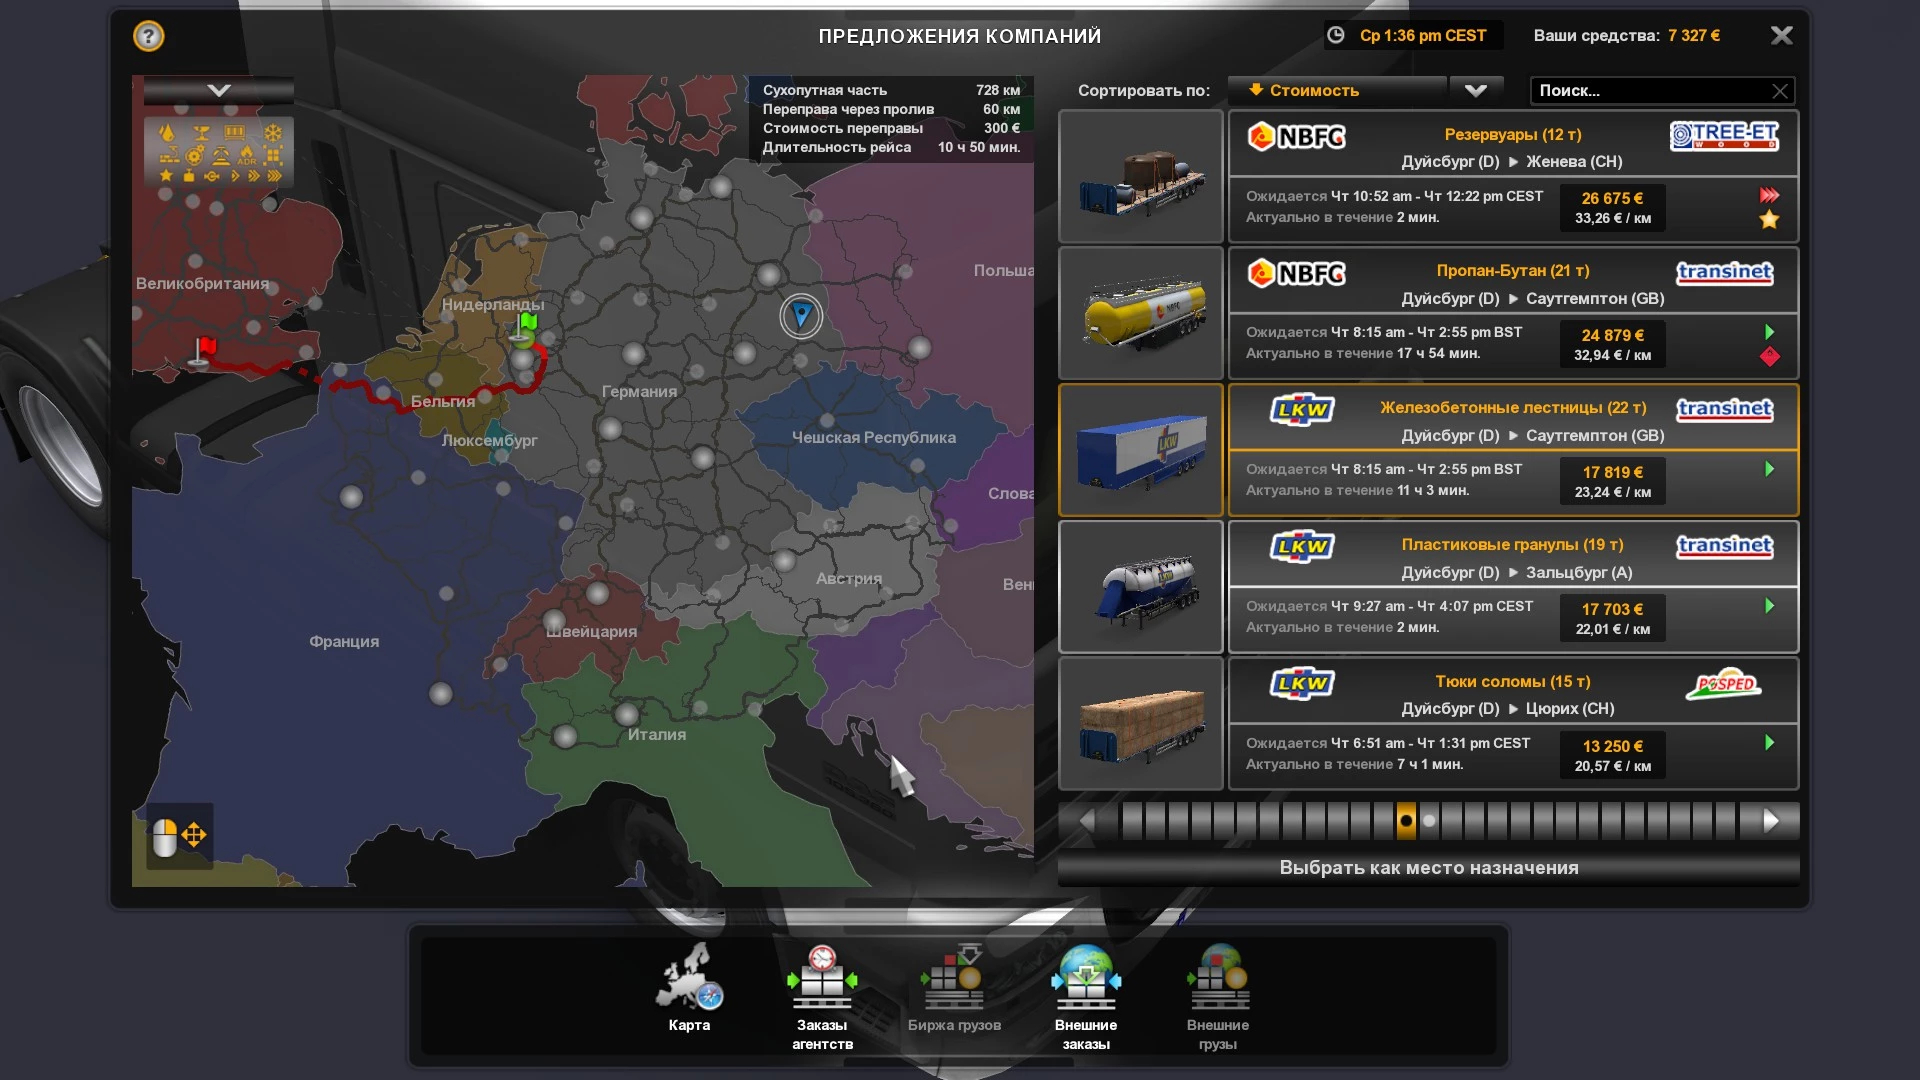Click the help question mark icon
The width and height of the screenshot is (1920, 1080).
[x=148, y=37]
